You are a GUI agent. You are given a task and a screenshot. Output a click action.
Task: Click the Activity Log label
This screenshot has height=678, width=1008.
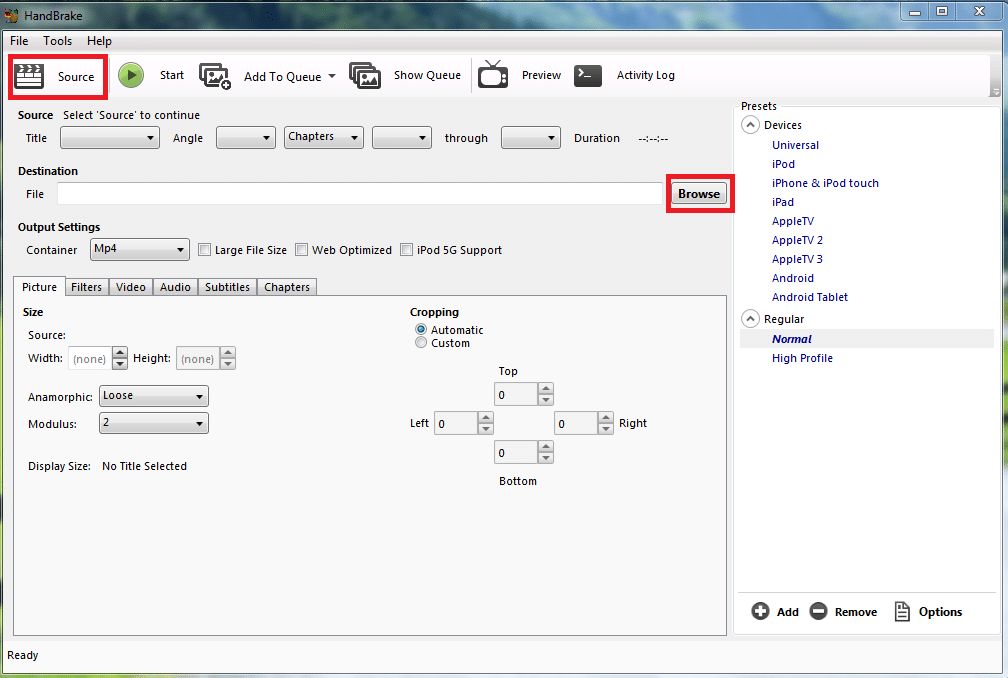(645, 75)
